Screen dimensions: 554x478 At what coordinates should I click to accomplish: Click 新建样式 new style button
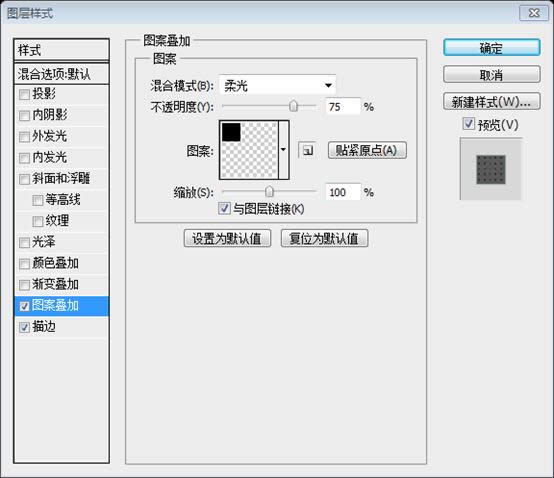click(x=491, y=102)
